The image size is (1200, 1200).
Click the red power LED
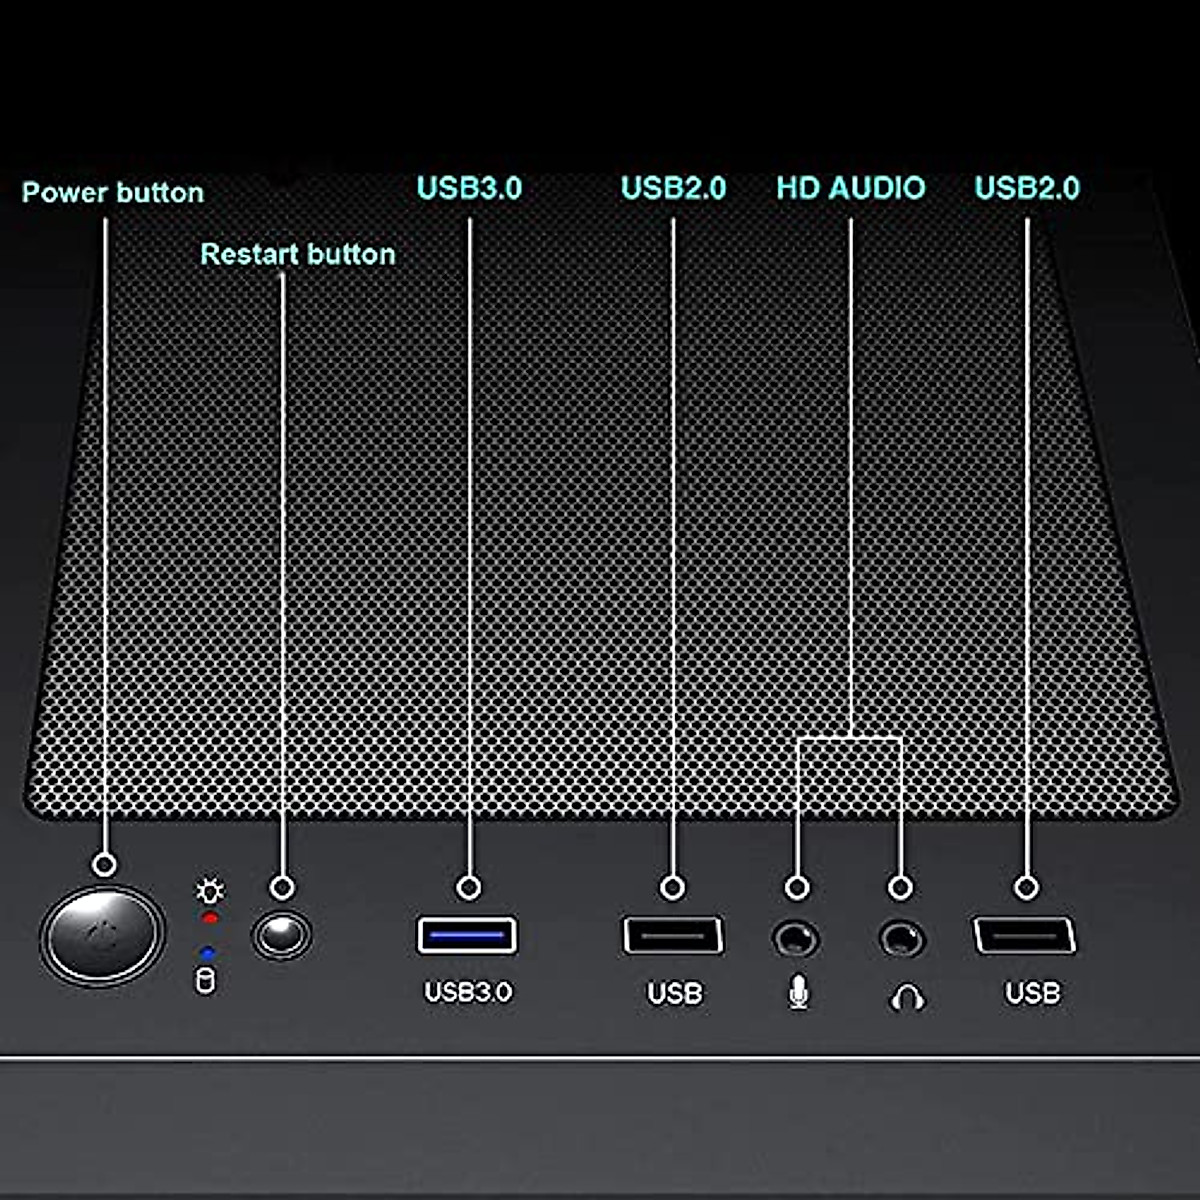click(x=210, y=917)
